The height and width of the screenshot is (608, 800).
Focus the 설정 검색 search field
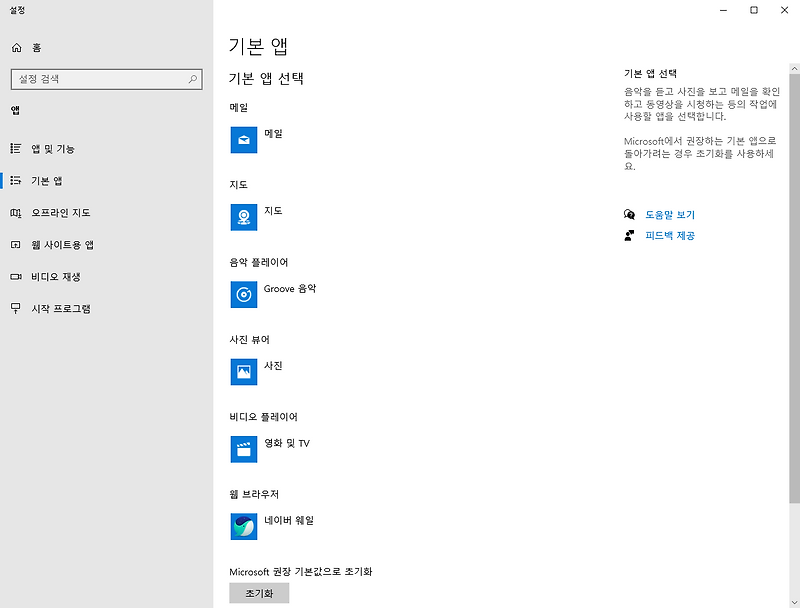point(98,78)
